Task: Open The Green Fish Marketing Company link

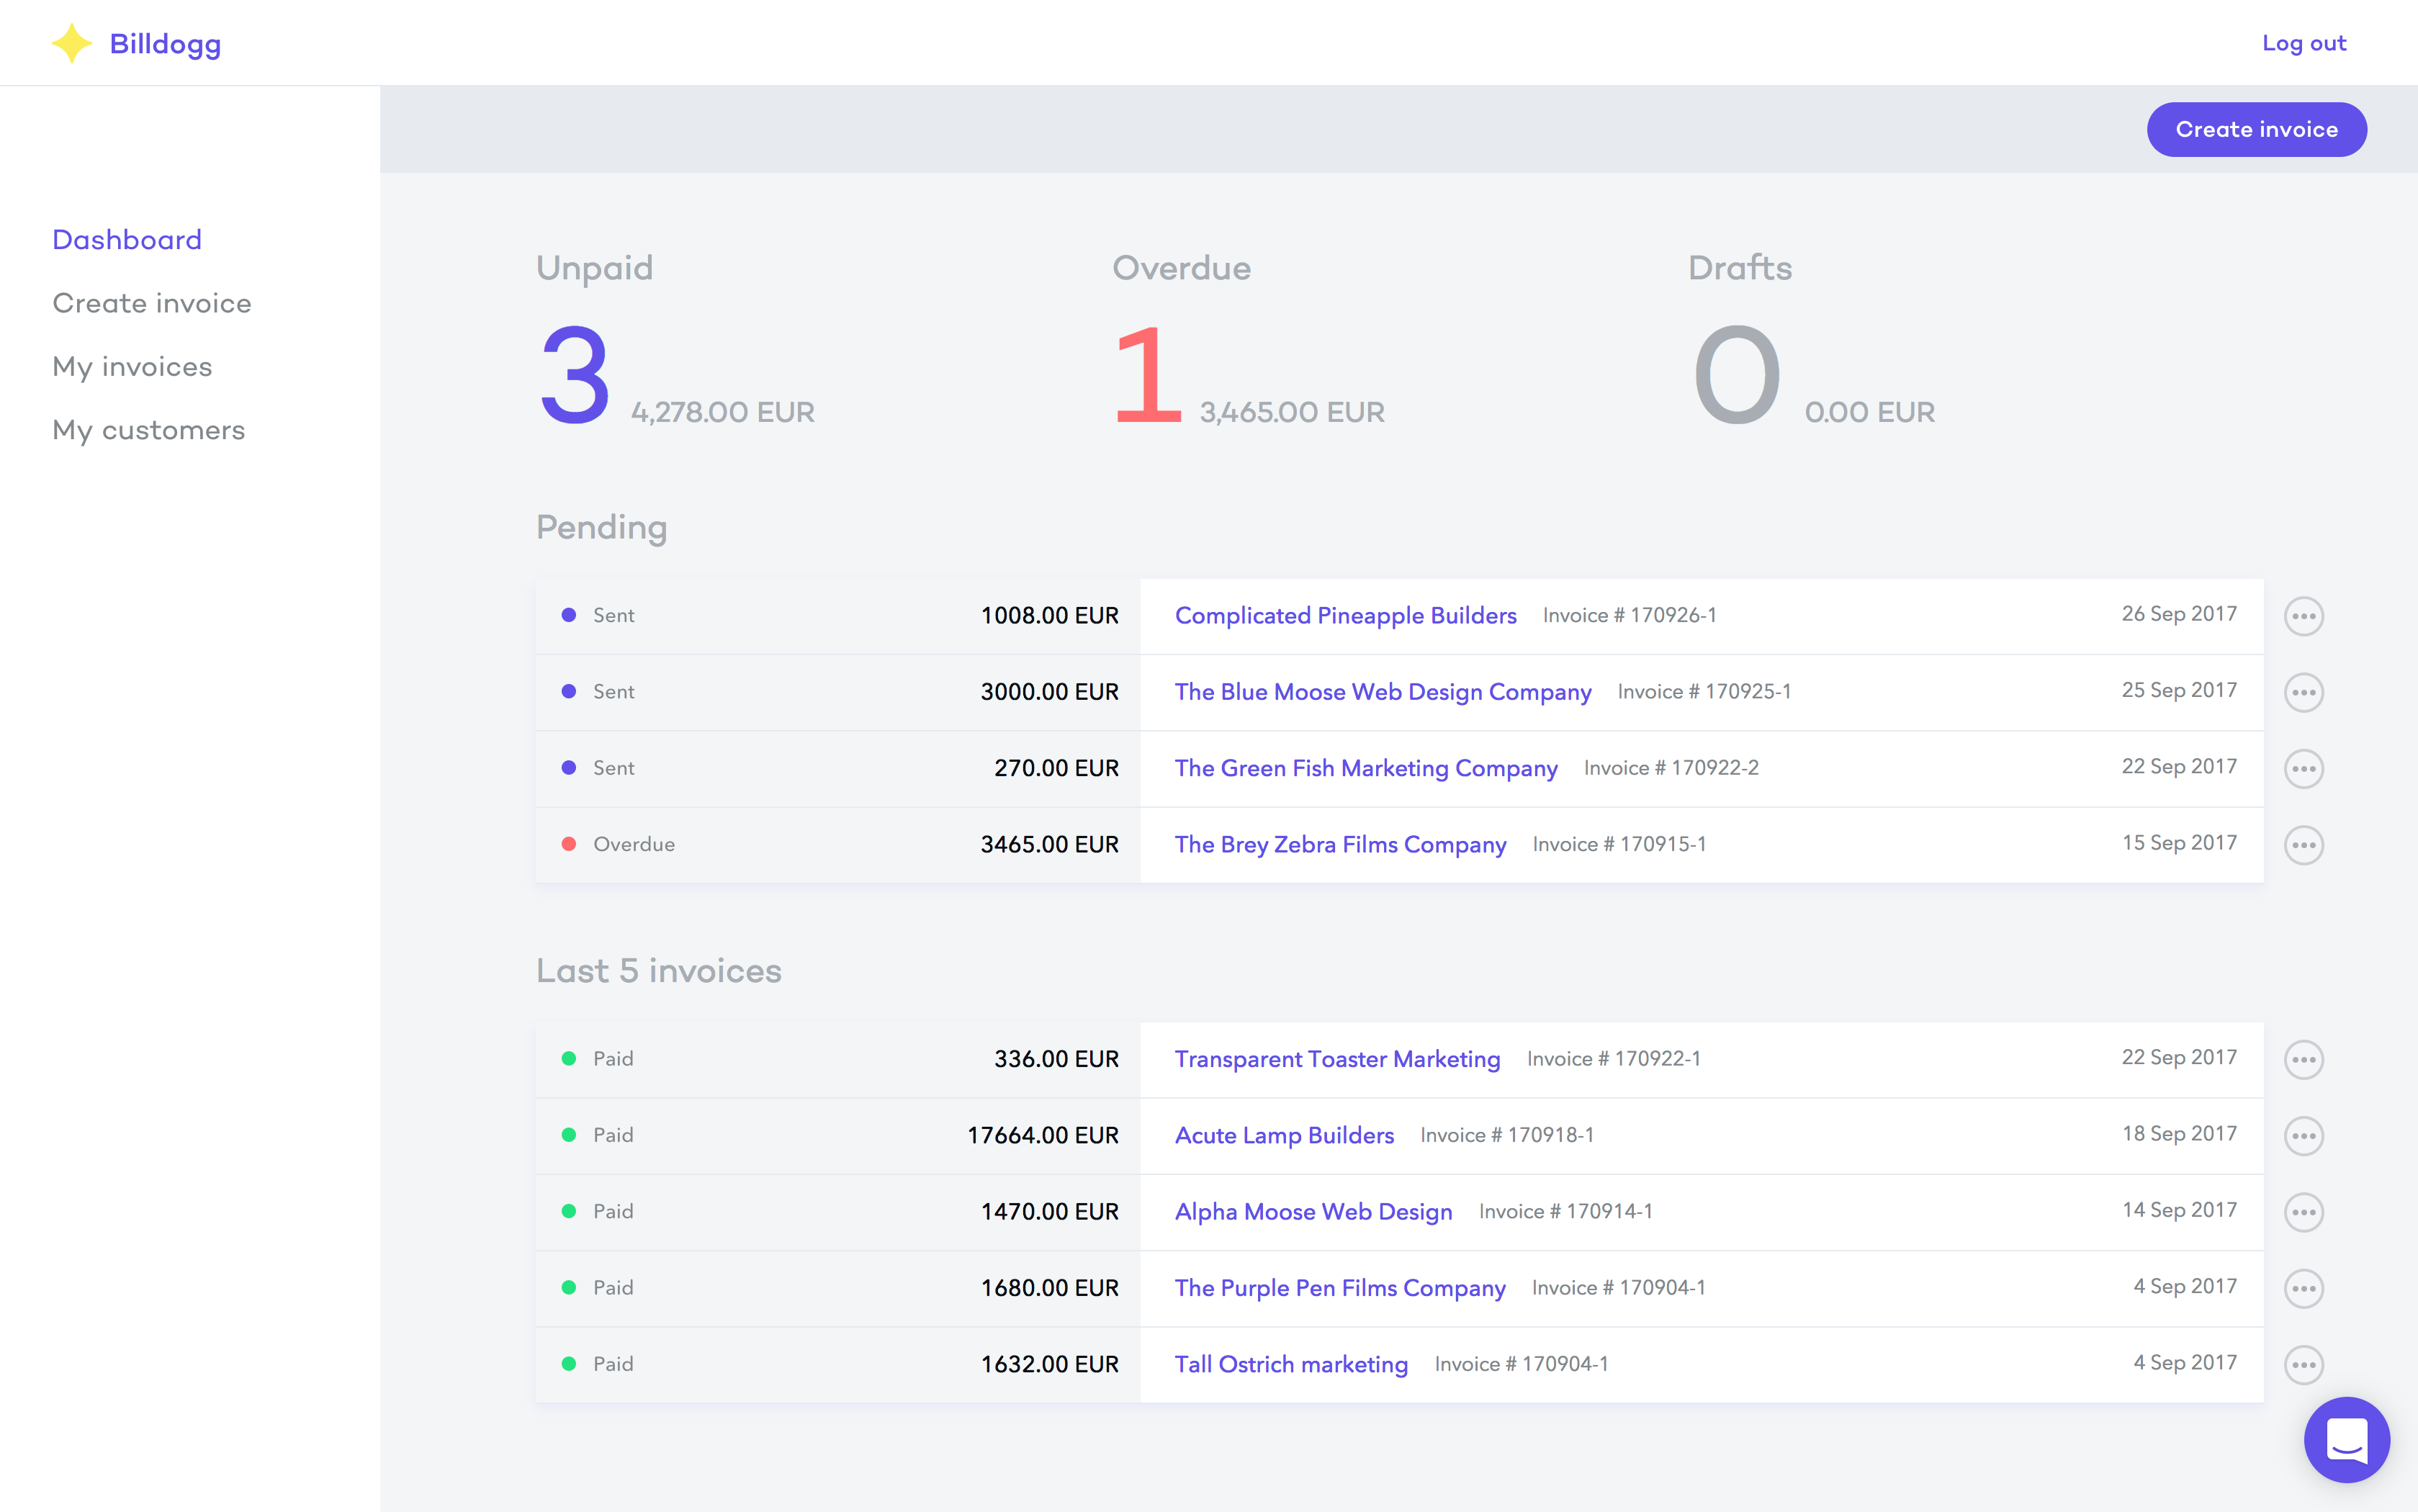Action: [1365, 768]
